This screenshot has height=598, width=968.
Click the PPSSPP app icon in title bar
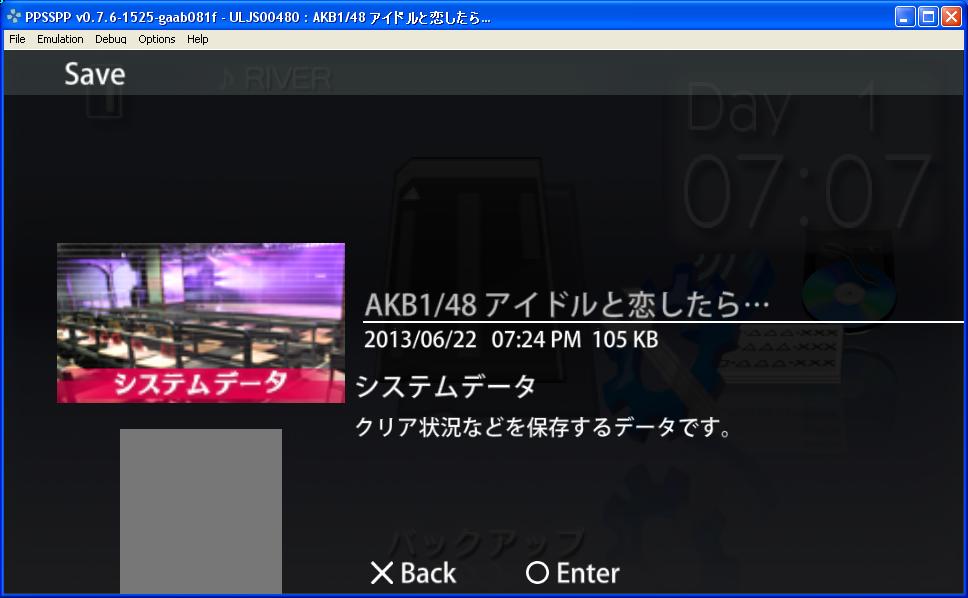13,17
